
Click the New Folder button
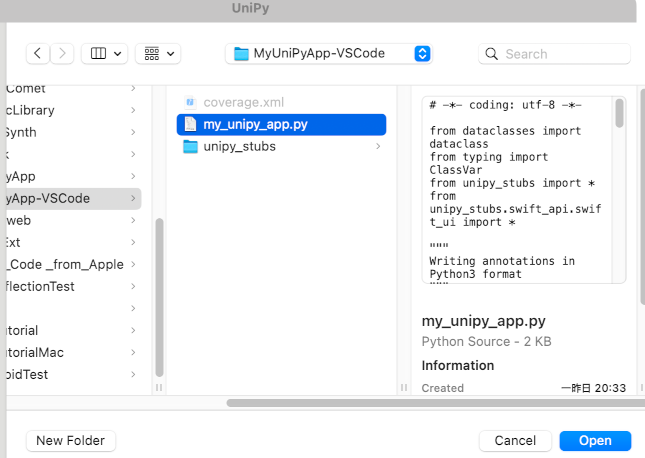tap(70, 440)
